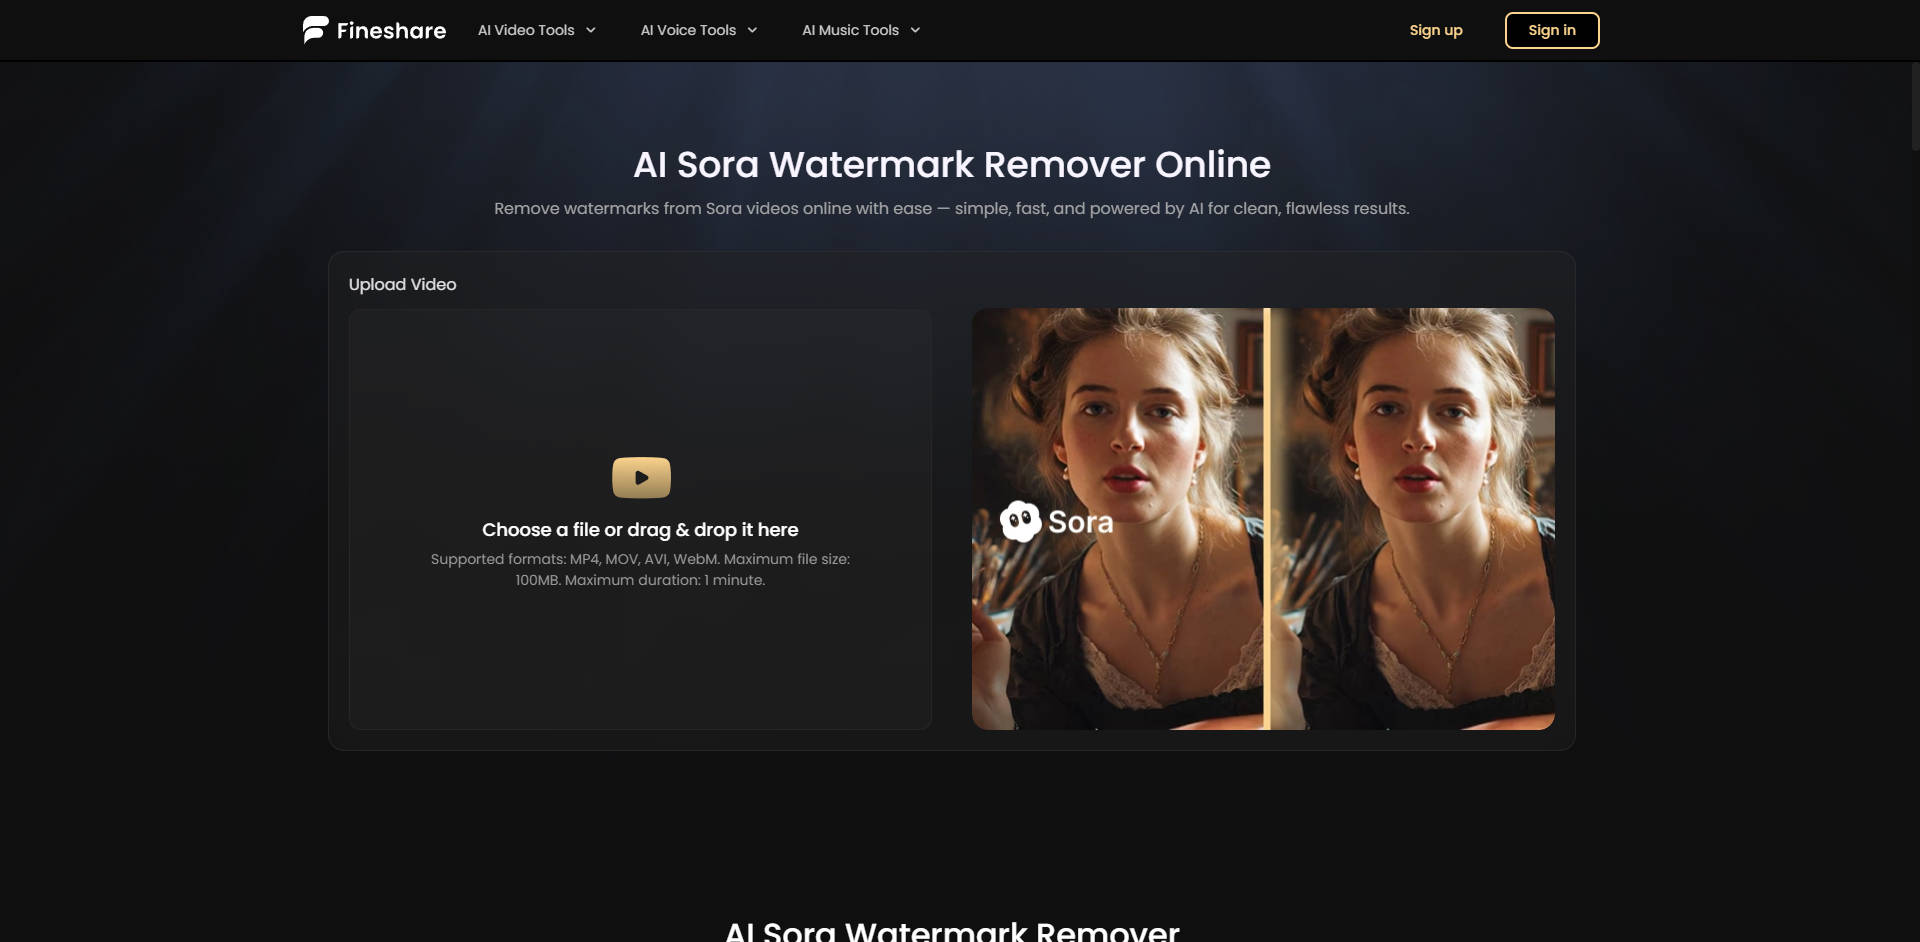This screenshot has height=942, width=1920.
Task: Click the Choose a file text
Action: coord(640,529)
